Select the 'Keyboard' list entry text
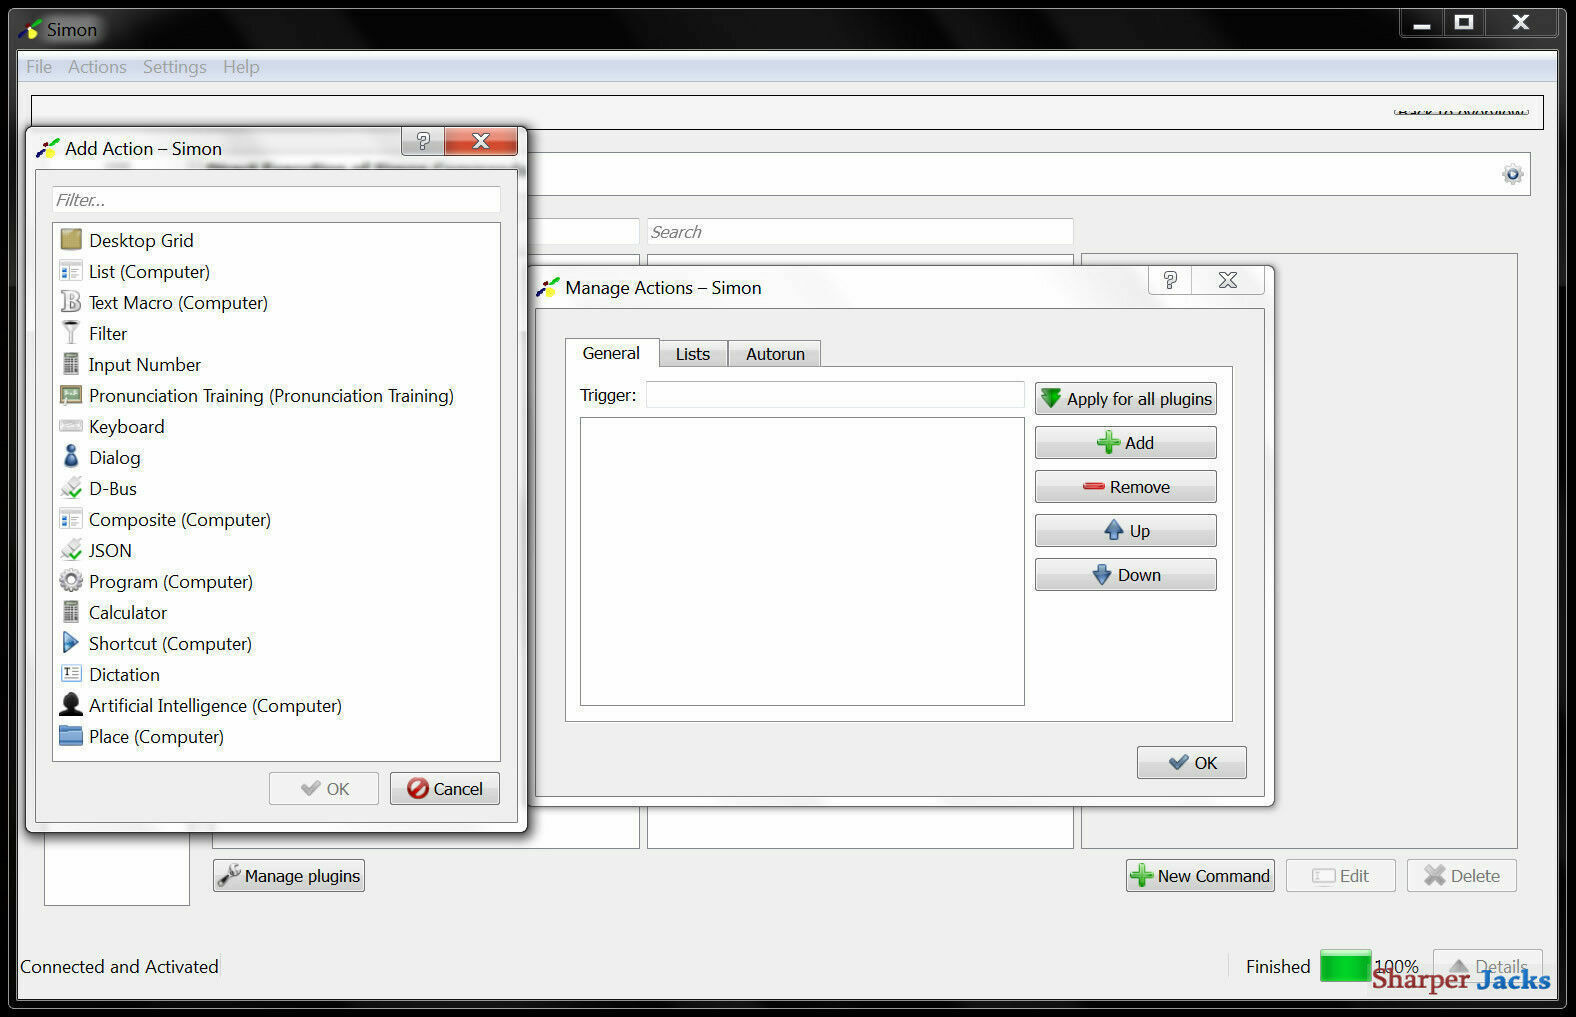This screenshot has width=1576, height=1017. click(126, 427)
